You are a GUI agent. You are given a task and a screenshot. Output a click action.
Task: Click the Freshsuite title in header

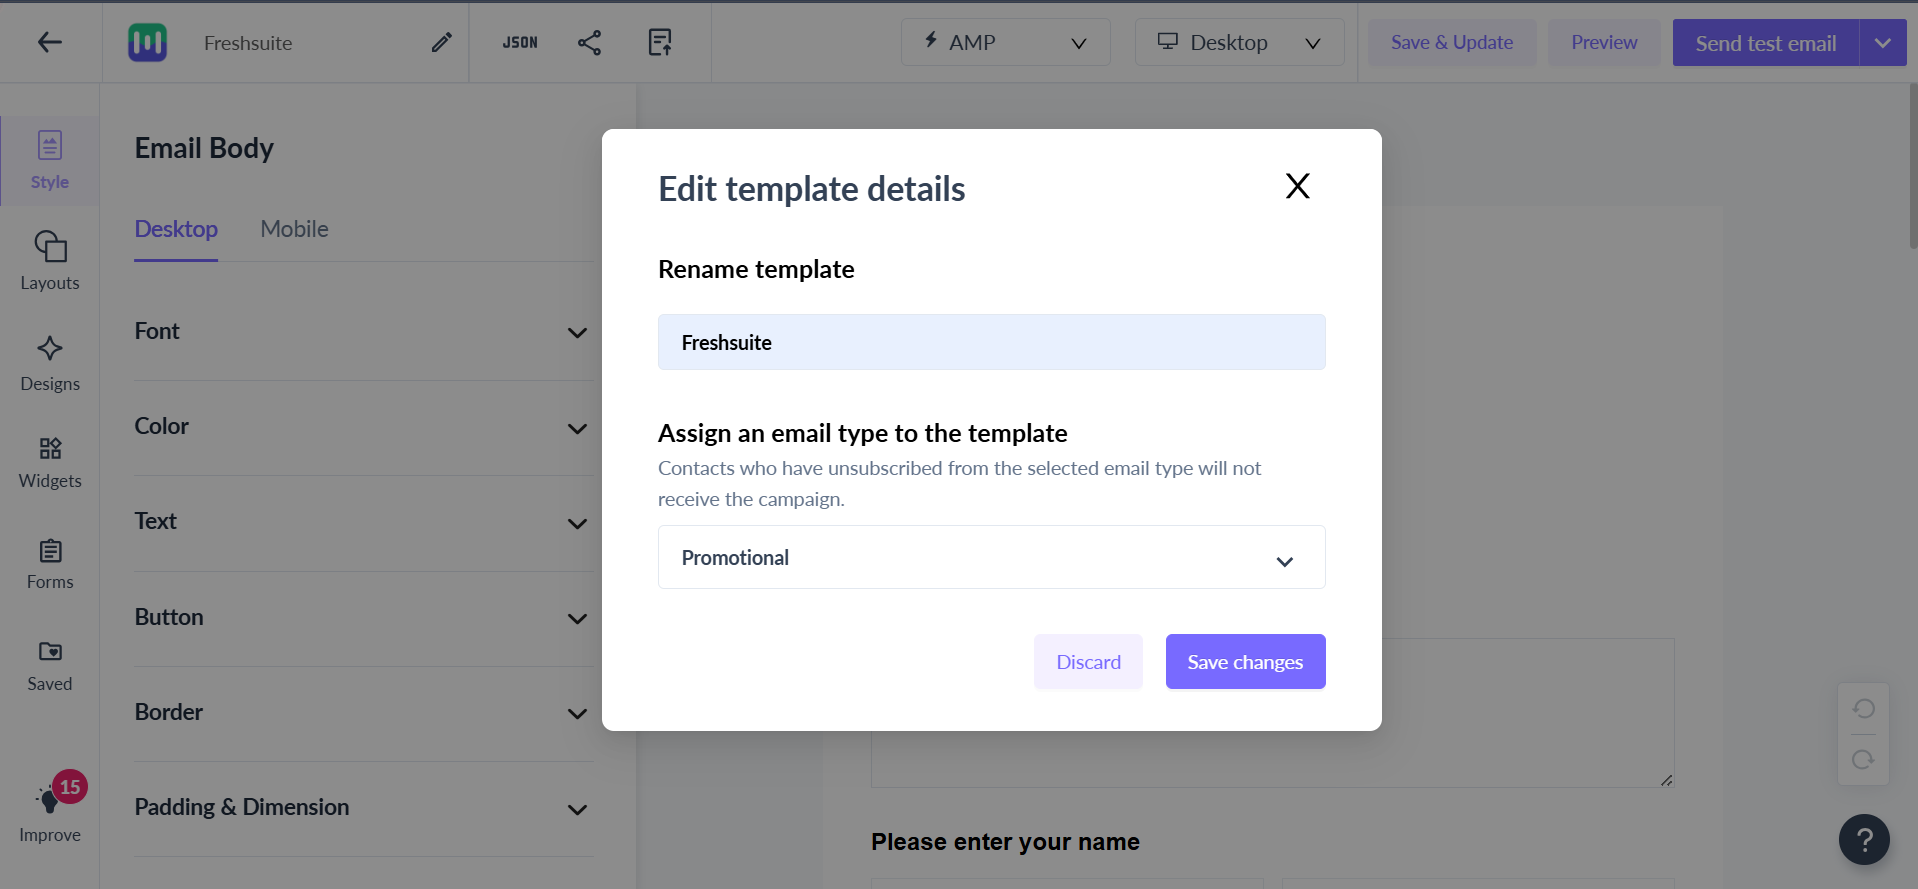coord(248,43)
